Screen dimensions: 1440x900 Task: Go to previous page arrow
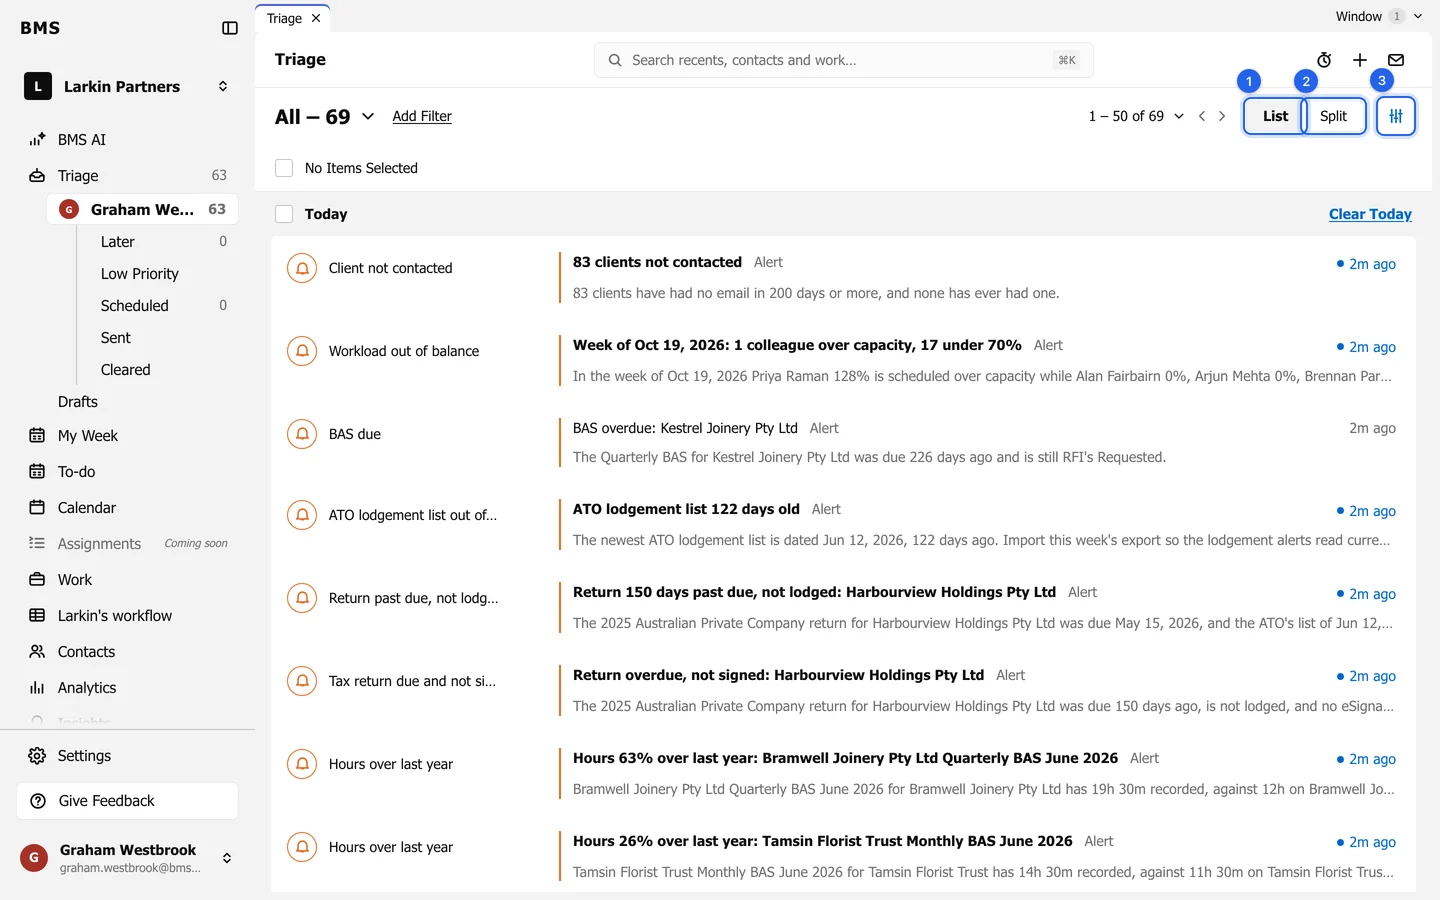click(x=1202, y=116)
